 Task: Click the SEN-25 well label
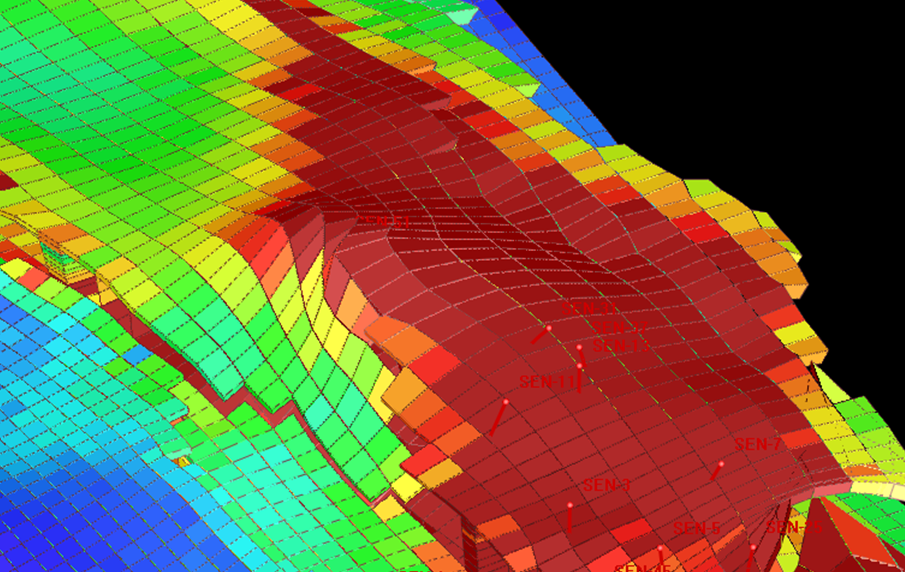(x=793, y=527)
